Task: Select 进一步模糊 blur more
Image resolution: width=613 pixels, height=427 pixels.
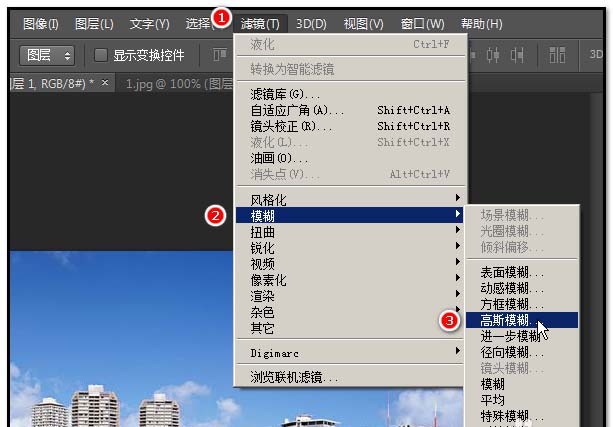Action: click(522, 336)
